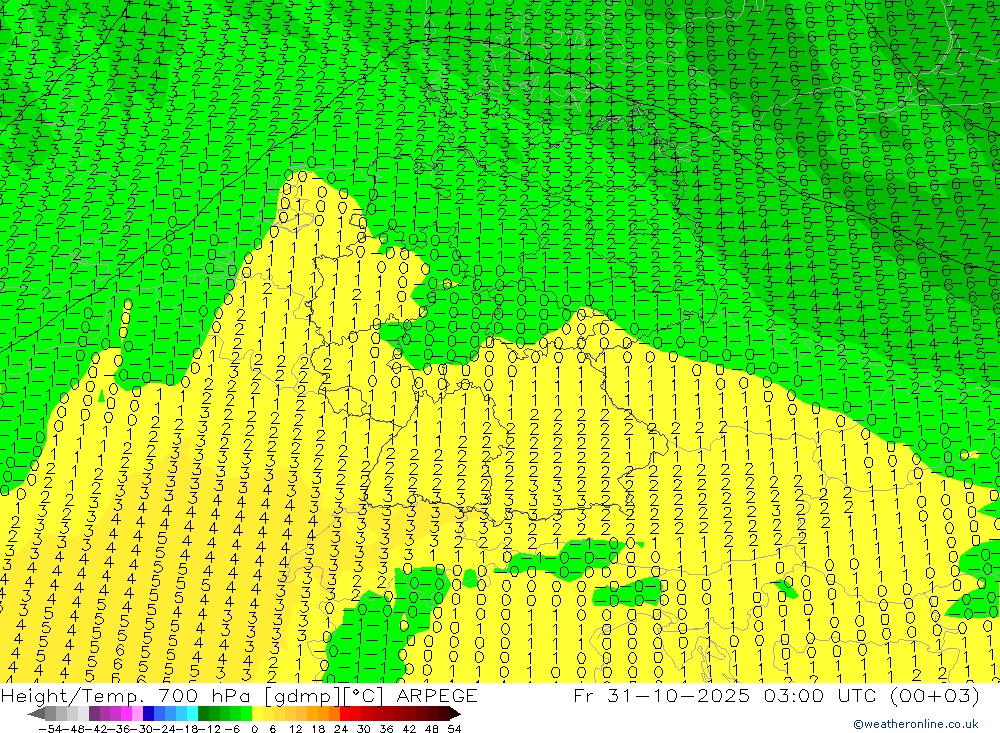Click the legend label '54' at right end
The image size is (1000, 733).
[x=454, y=729]
